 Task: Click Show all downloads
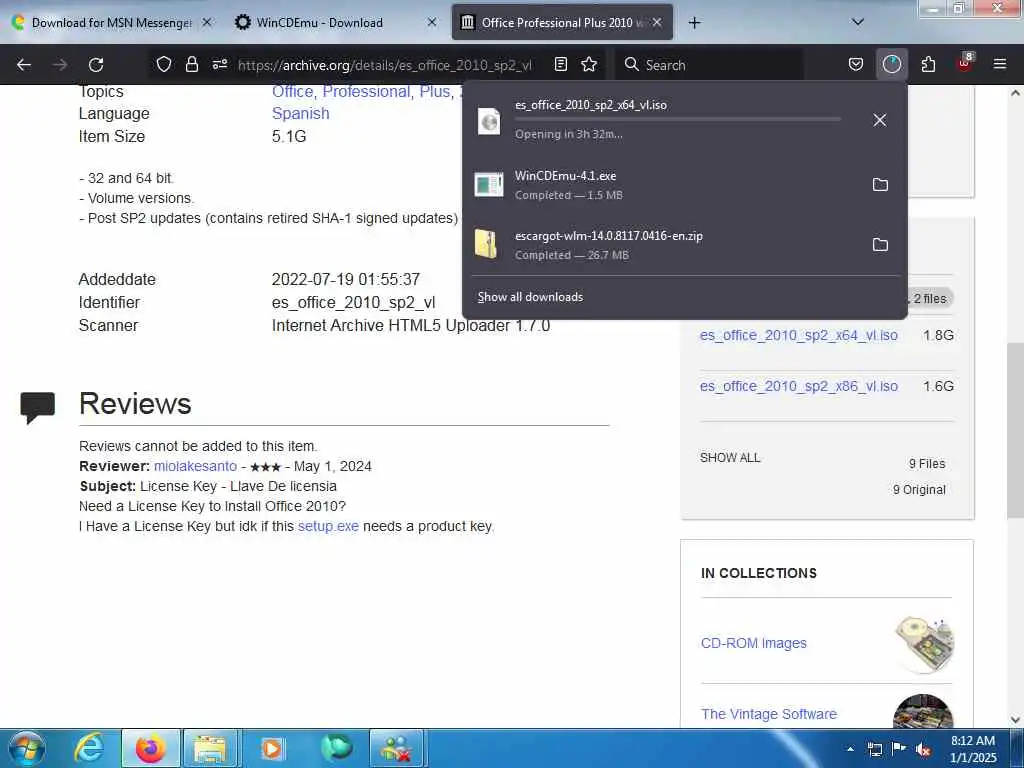pyautogui.click(x=530, y=297)
